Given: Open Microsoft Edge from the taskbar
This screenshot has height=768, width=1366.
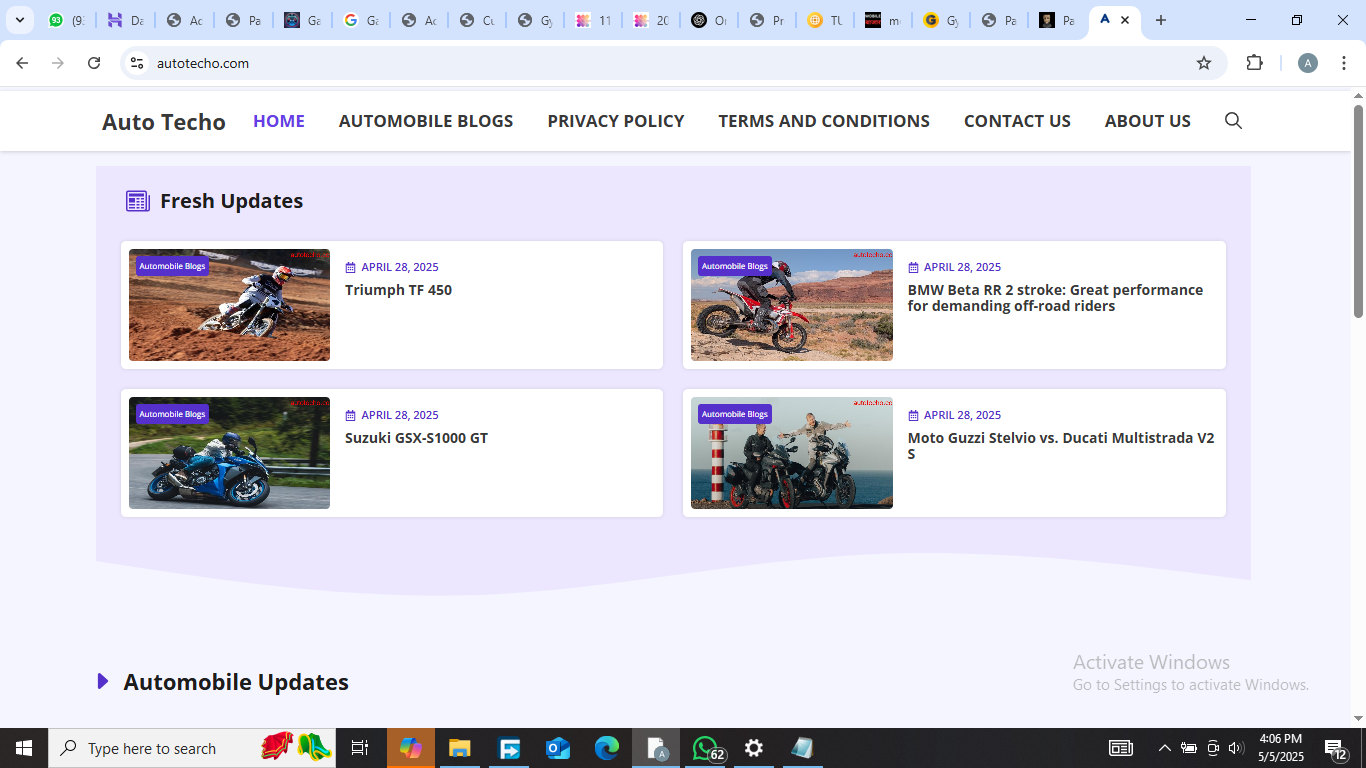Looking at the screenshot, I should pos(607,748).
